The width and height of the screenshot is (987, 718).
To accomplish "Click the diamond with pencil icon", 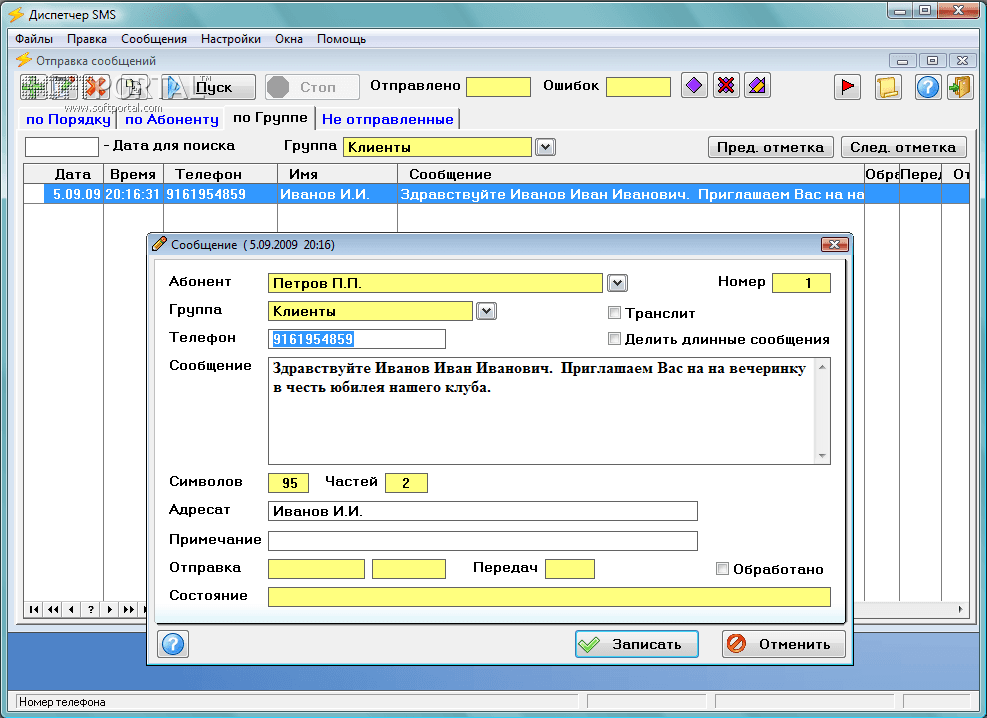I will 757,86.
